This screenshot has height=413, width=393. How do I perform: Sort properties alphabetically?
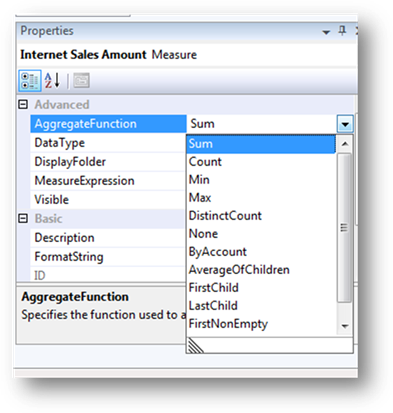click(53, 80)
